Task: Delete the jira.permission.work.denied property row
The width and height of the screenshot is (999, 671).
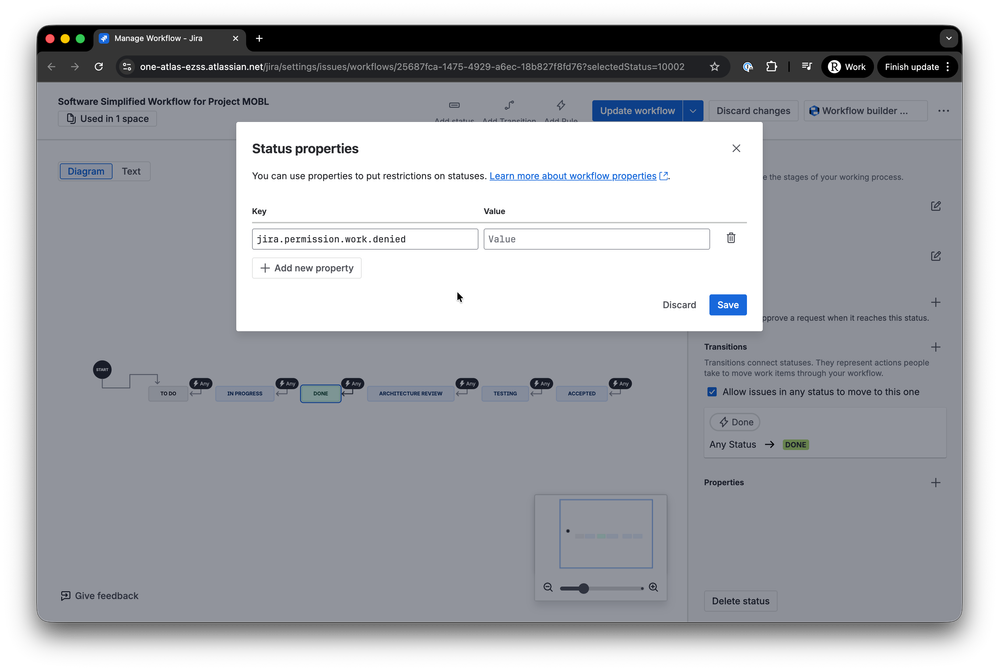Action: pyautogui.click(x=731, y=238)
